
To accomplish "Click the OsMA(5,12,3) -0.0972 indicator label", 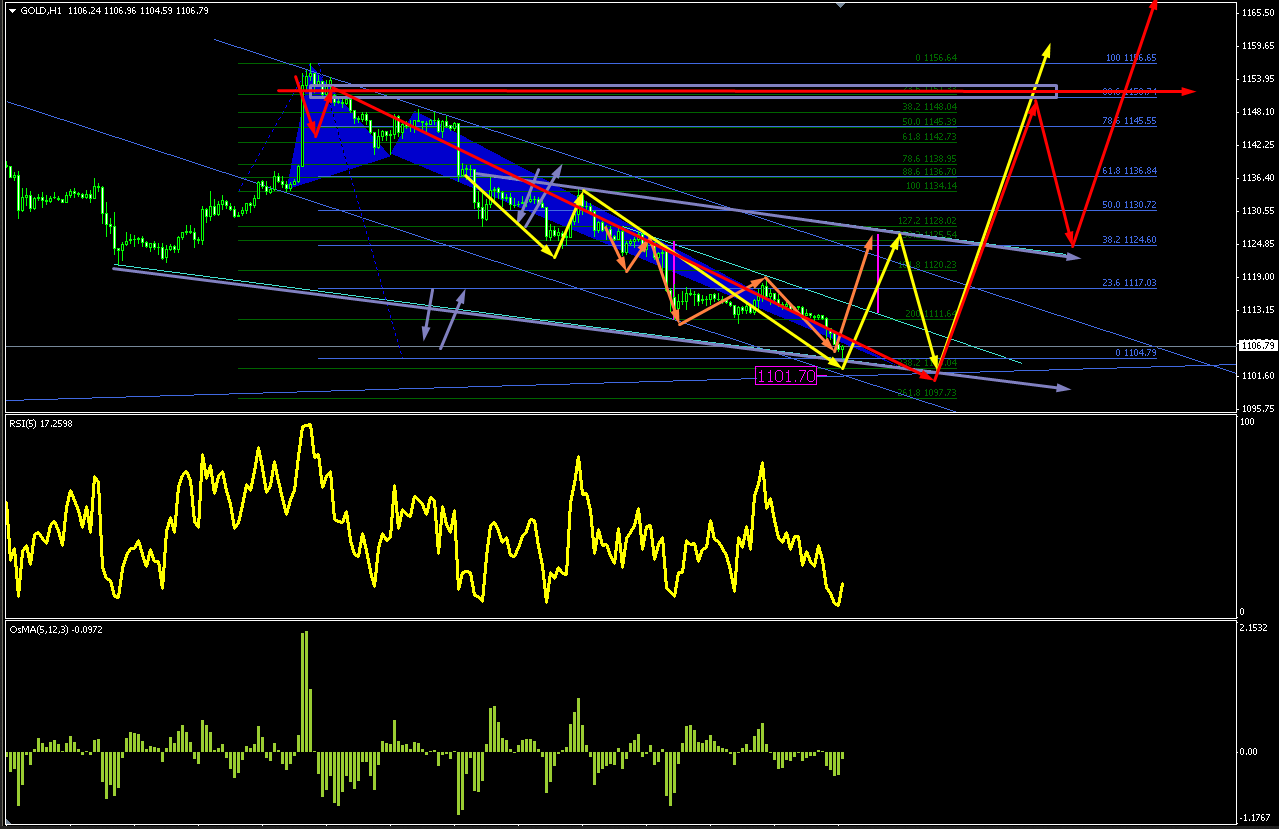I will click(55, 629).
